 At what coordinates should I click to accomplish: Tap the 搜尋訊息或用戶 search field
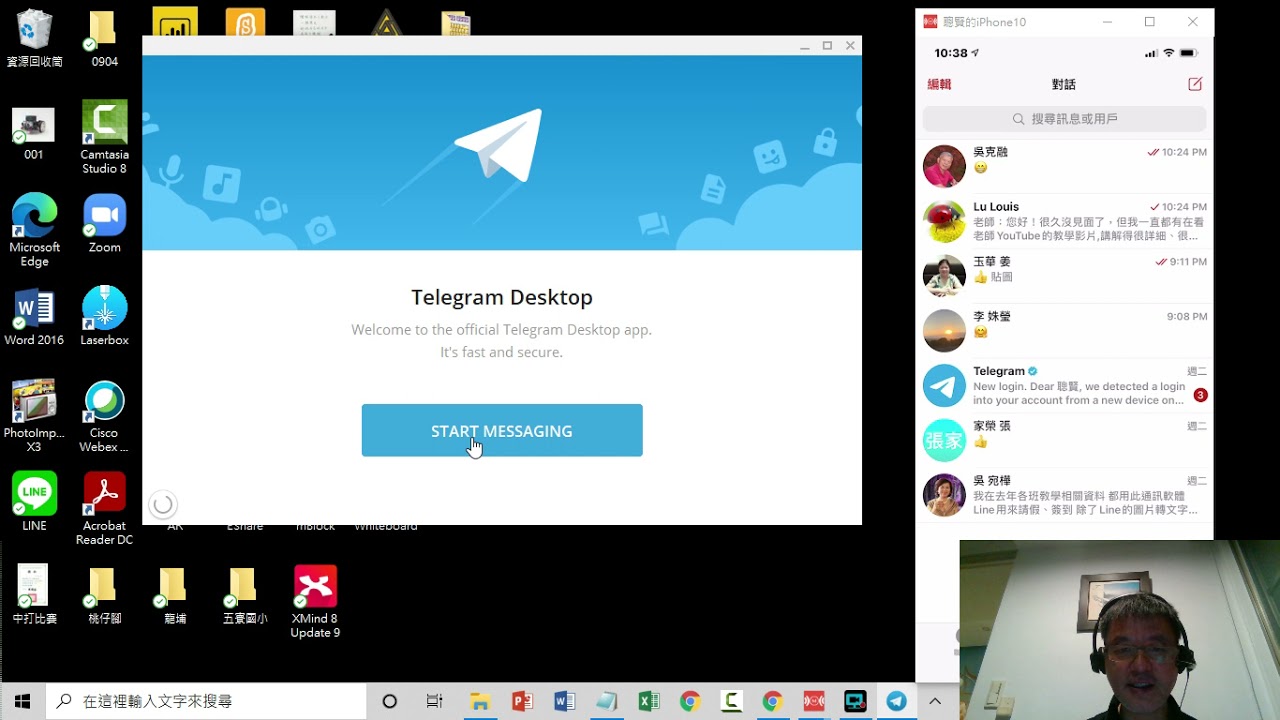[1064, 119]
